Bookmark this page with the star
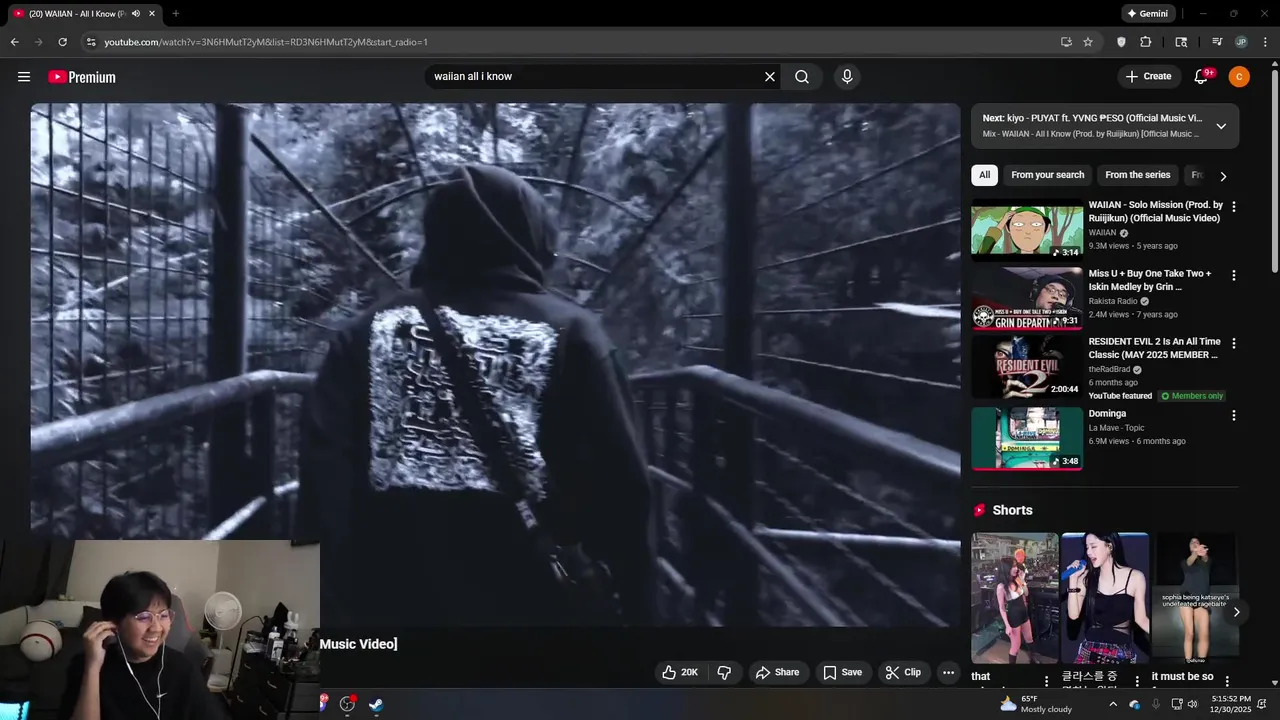This screenshot has height=720, width=1280. (x=1088, y=42)
